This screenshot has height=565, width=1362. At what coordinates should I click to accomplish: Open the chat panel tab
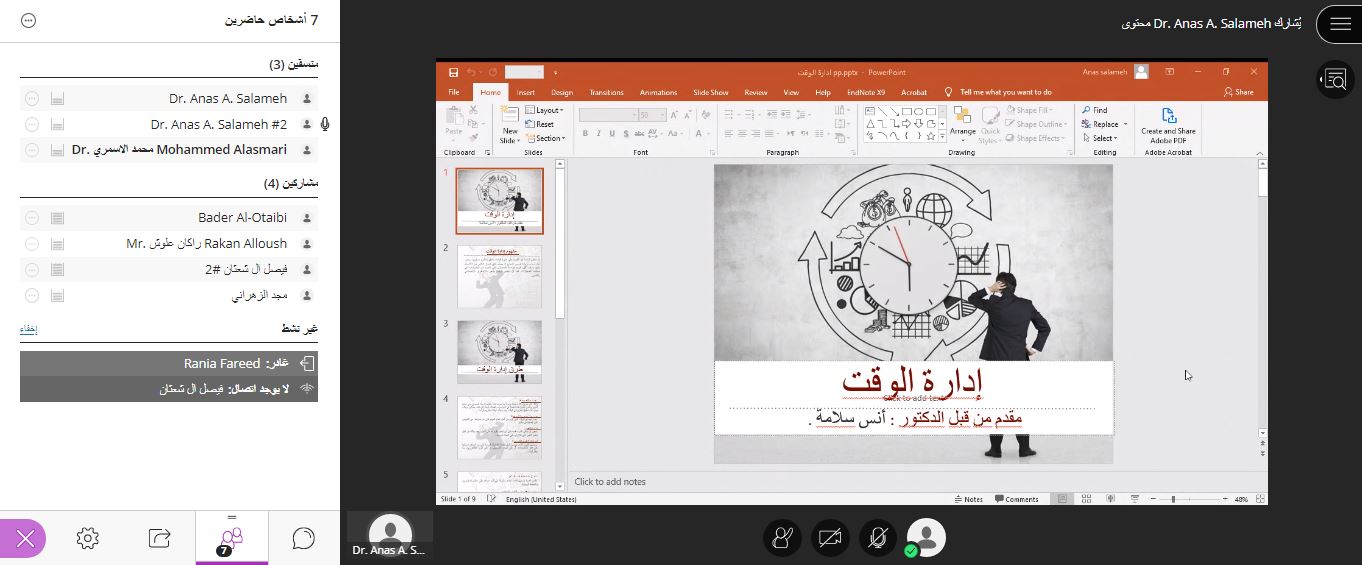304,538
